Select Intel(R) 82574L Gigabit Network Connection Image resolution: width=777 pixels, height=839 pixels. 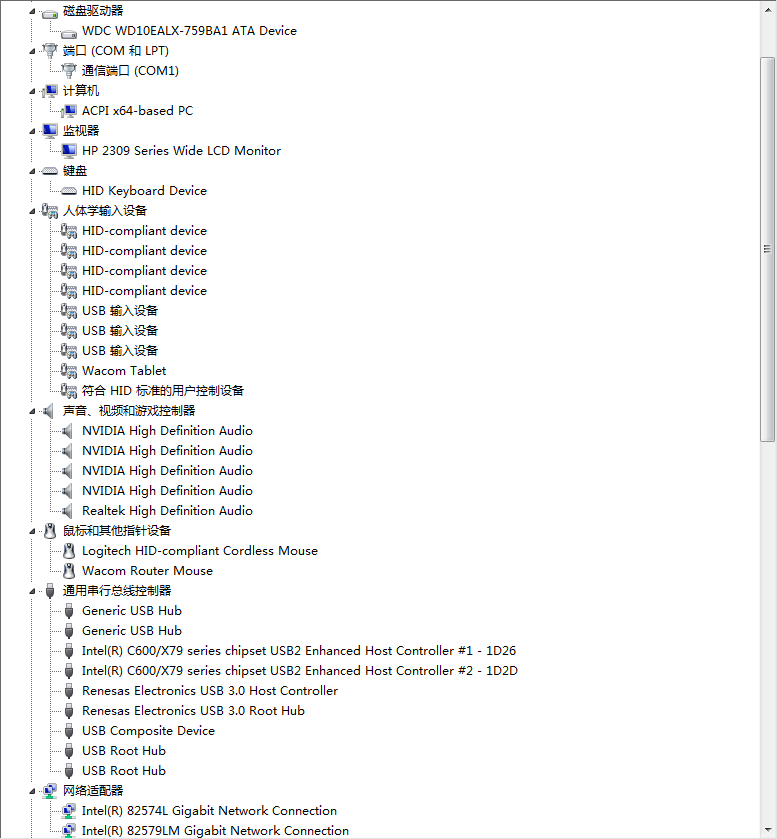pos(209,811)
